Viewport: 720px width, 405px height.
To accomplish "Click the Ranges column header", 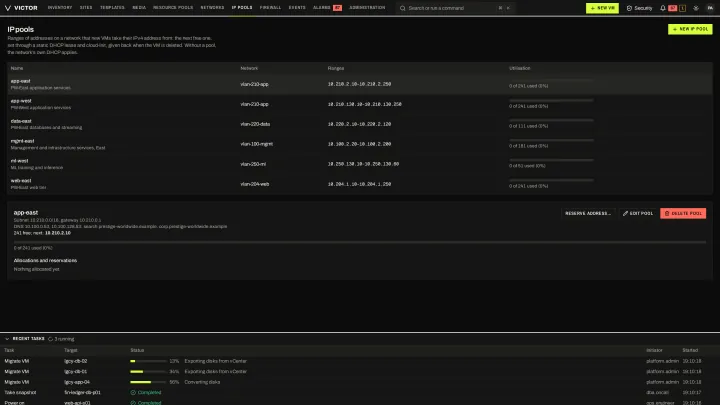I will [x=336, y=68].
